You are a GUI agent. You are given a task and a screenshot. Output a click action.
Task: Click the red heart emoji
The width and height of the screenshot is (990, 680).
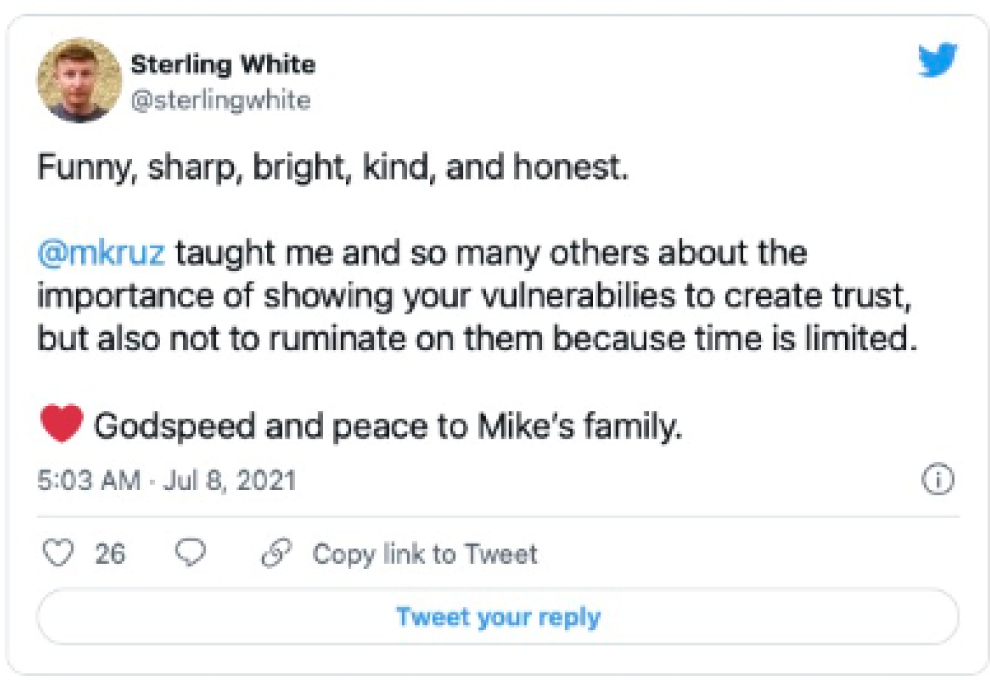(x=61, y=426)
